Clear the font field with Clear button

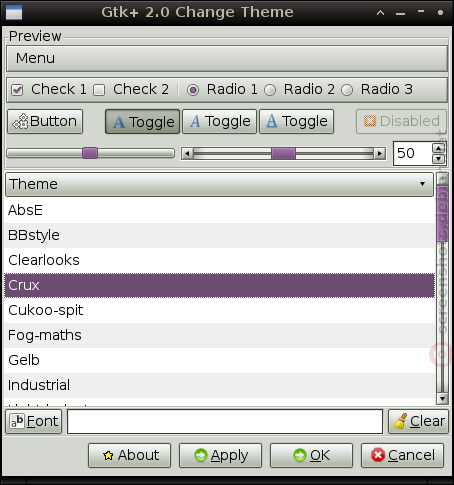(x=418, y=421)
